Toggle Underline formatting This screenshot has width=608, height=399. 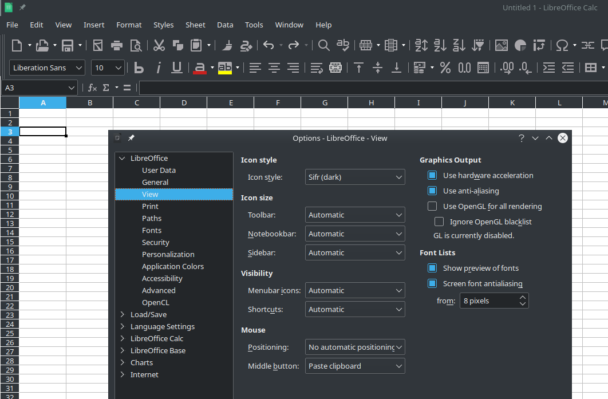[177, 68]
